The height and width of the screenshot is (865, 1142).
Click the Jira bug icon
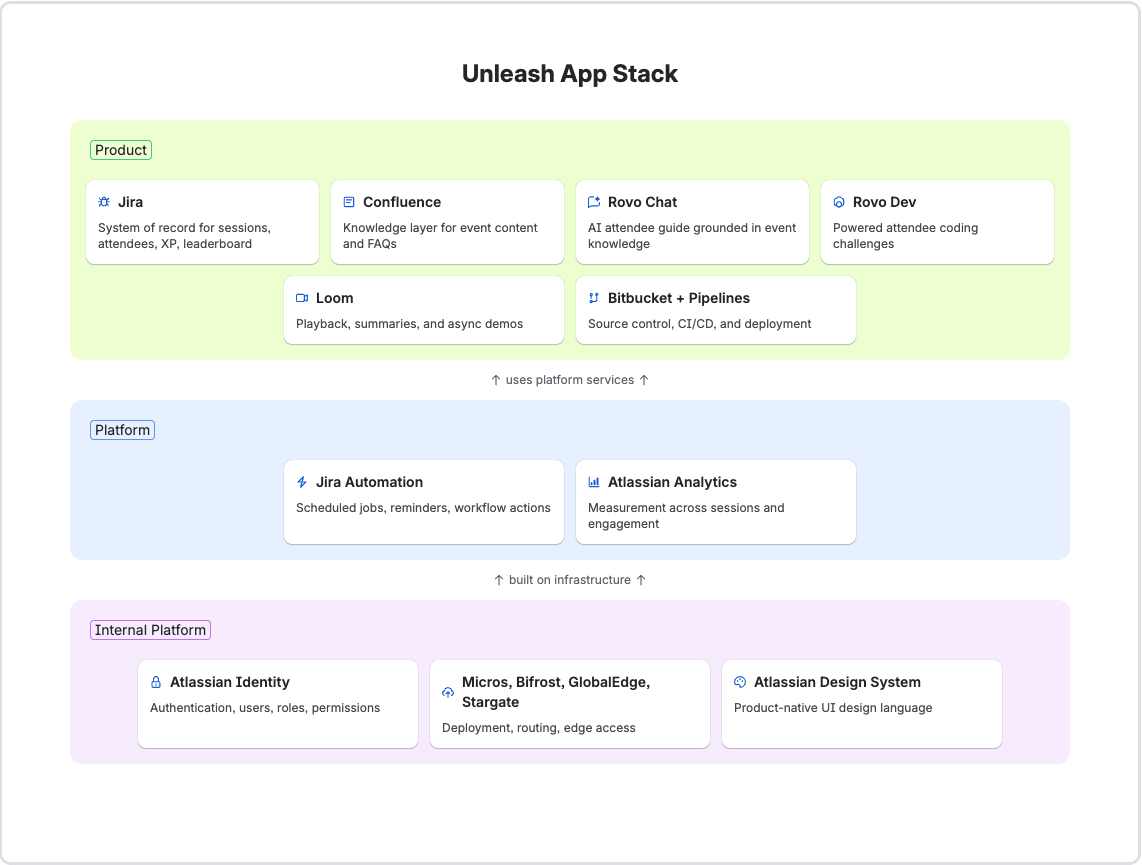point(104,202)
